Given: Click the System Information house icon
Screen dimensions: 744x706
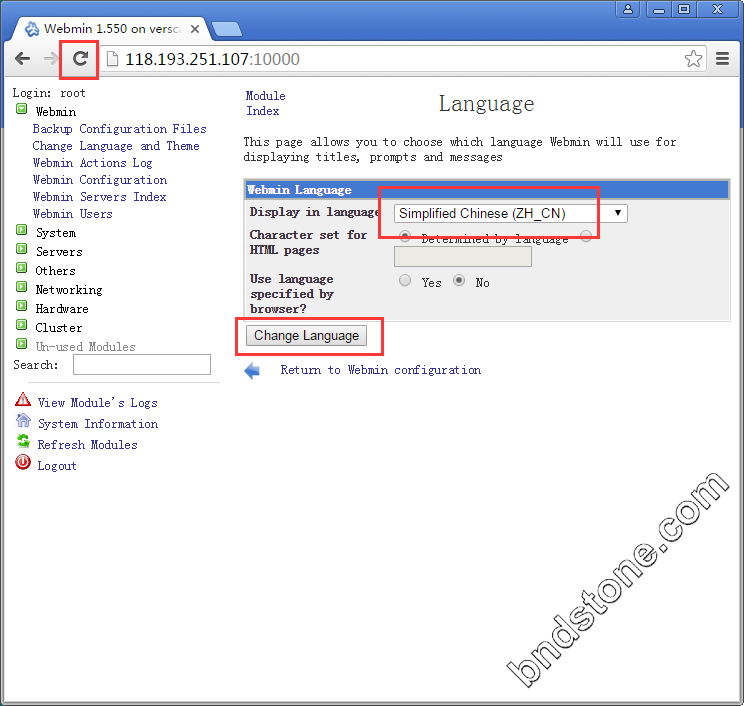Looking at the screenshot, I should [23, 420].
